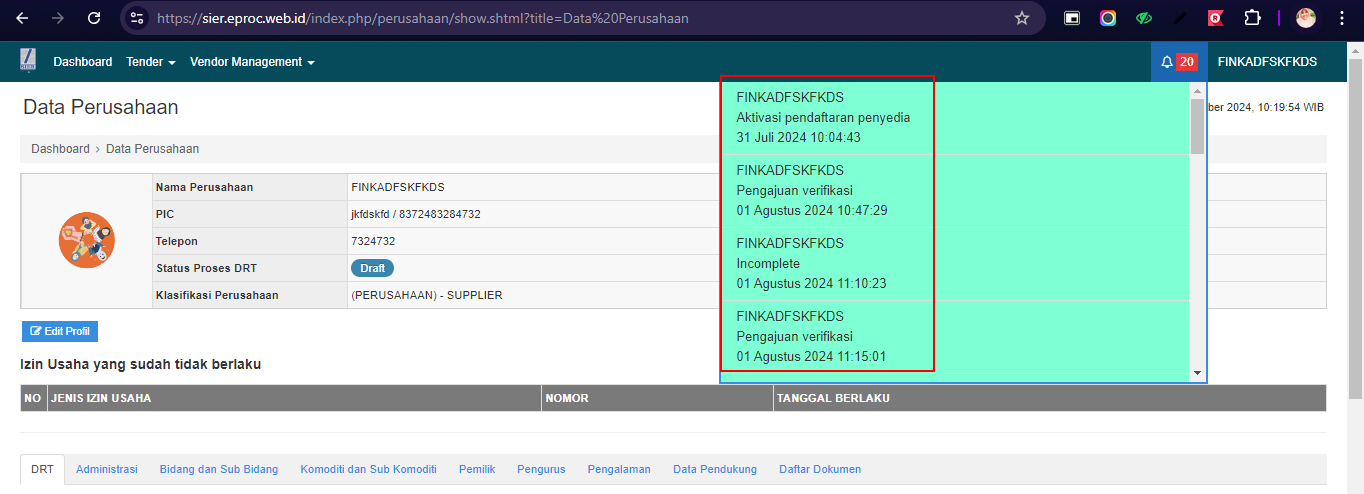Click the Telepon value 7324732
Image resolution: width=1364 pixels, height=494 pixels.
pyautogui.click(x=373, y=241)
